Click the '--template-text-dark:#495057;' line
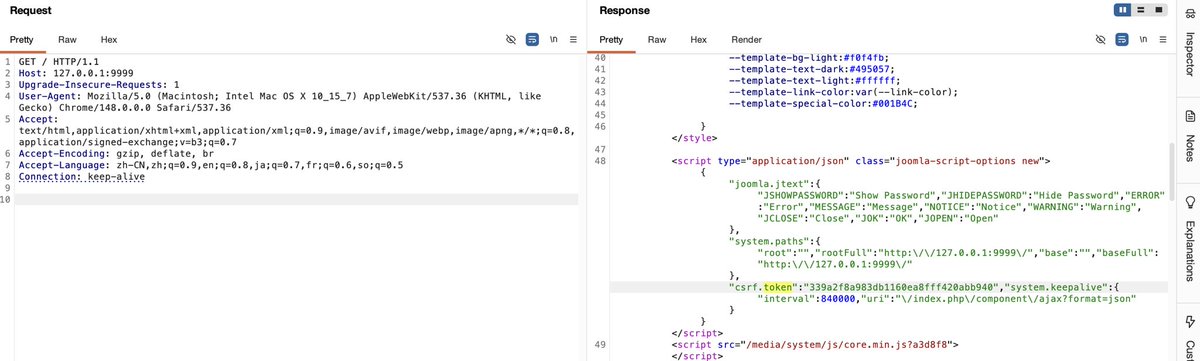Image resolution: width=1200 pixels, height=361 pixels. point(812,69)
